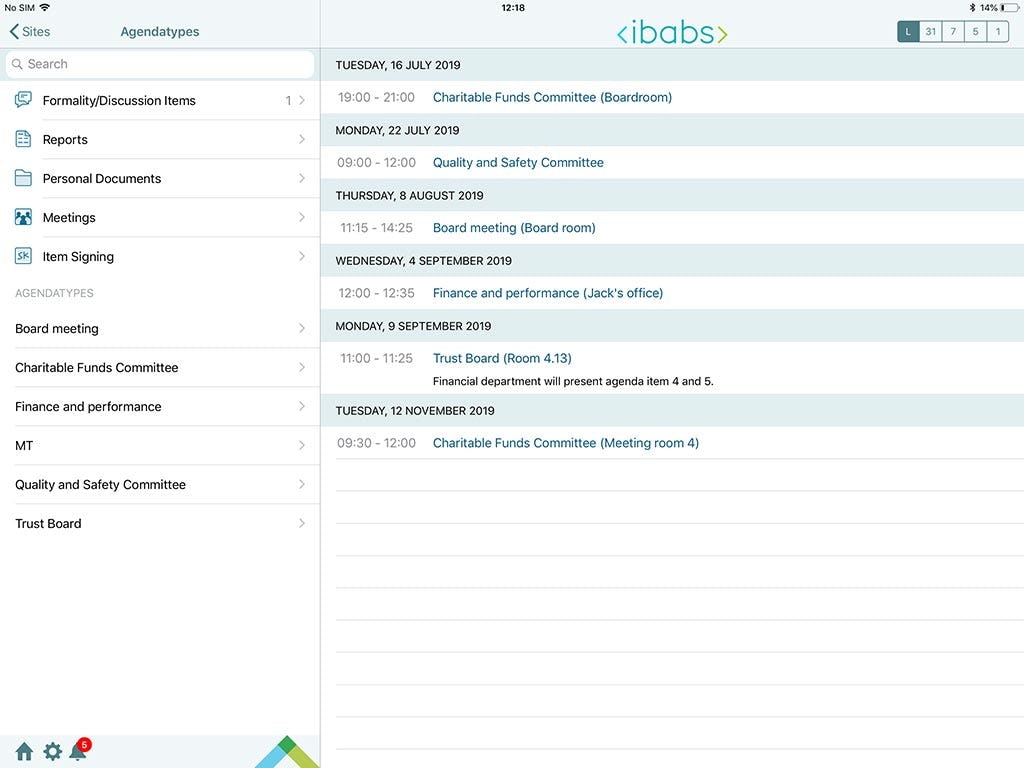Select Trust Board agendatype label
This screenshot has height=768, width=1024.
click(x=48, y=524)
